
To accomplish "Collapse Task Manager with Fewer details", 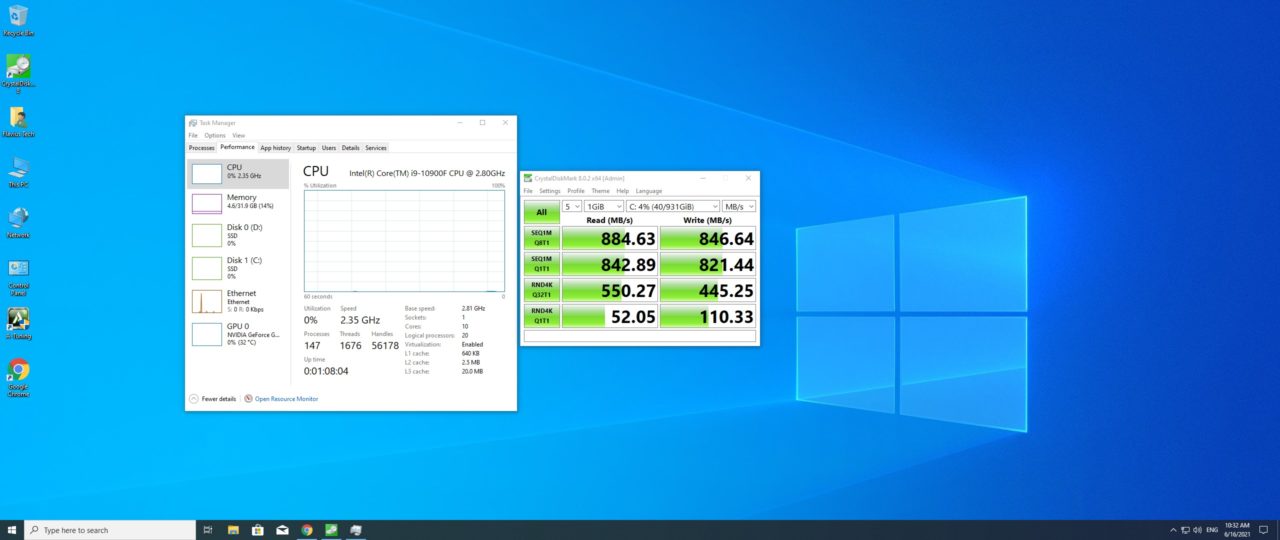I will 213,398.
